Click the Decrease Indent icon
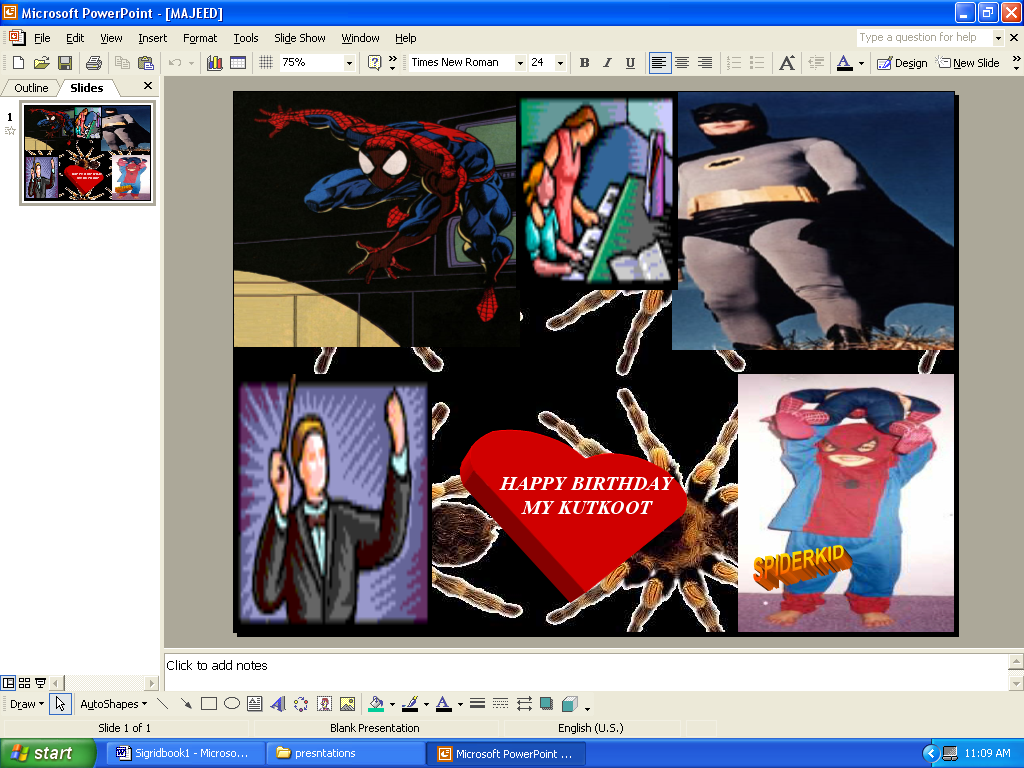 (816, 63)
